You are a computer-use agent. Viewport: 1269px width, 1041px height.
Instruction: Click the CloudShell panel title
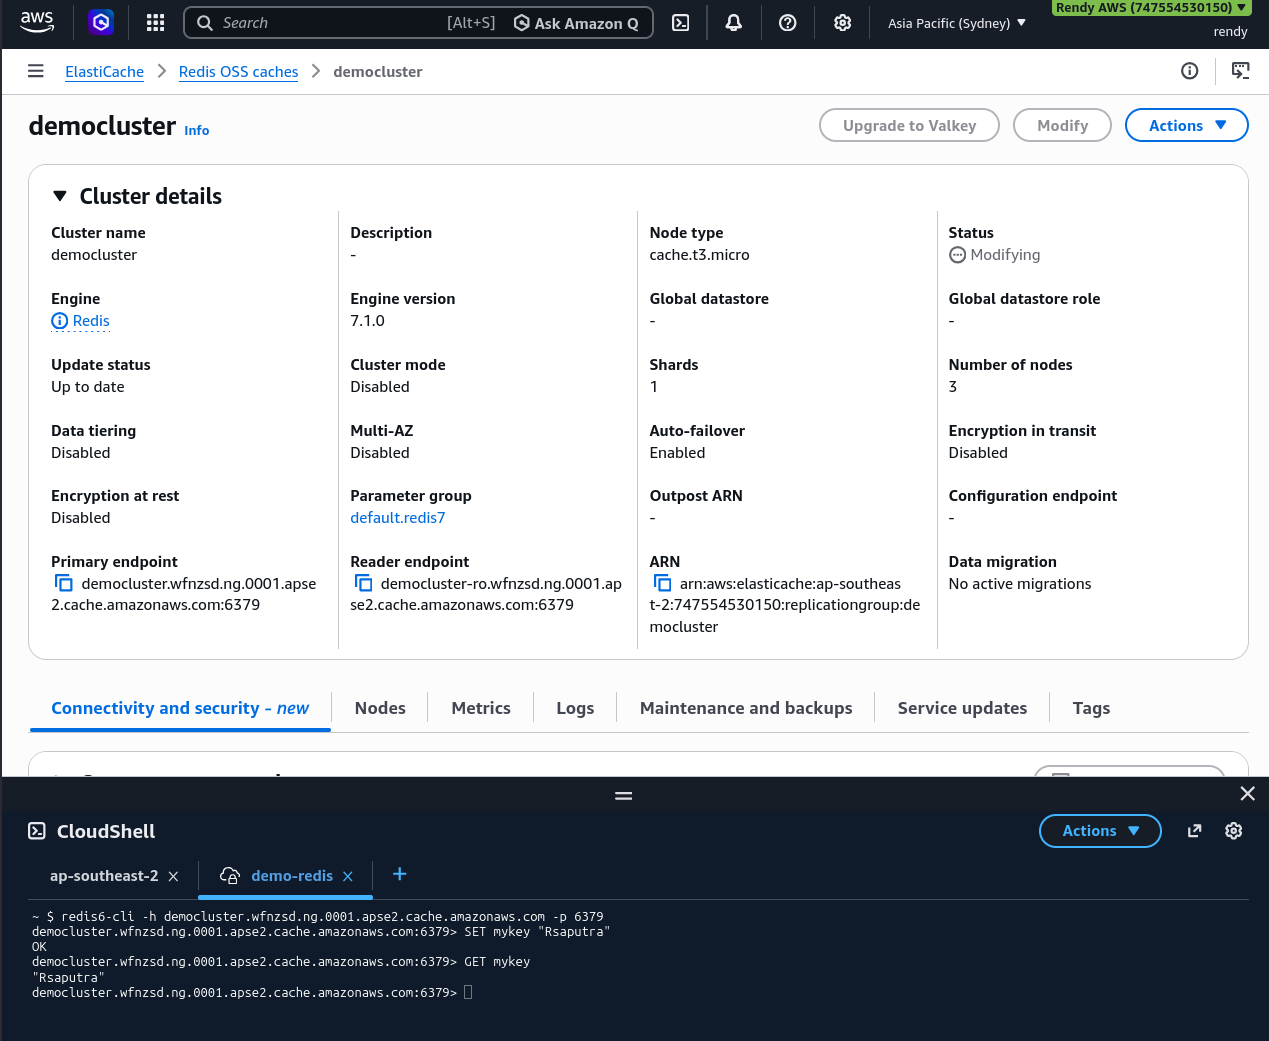click(106, 831)
